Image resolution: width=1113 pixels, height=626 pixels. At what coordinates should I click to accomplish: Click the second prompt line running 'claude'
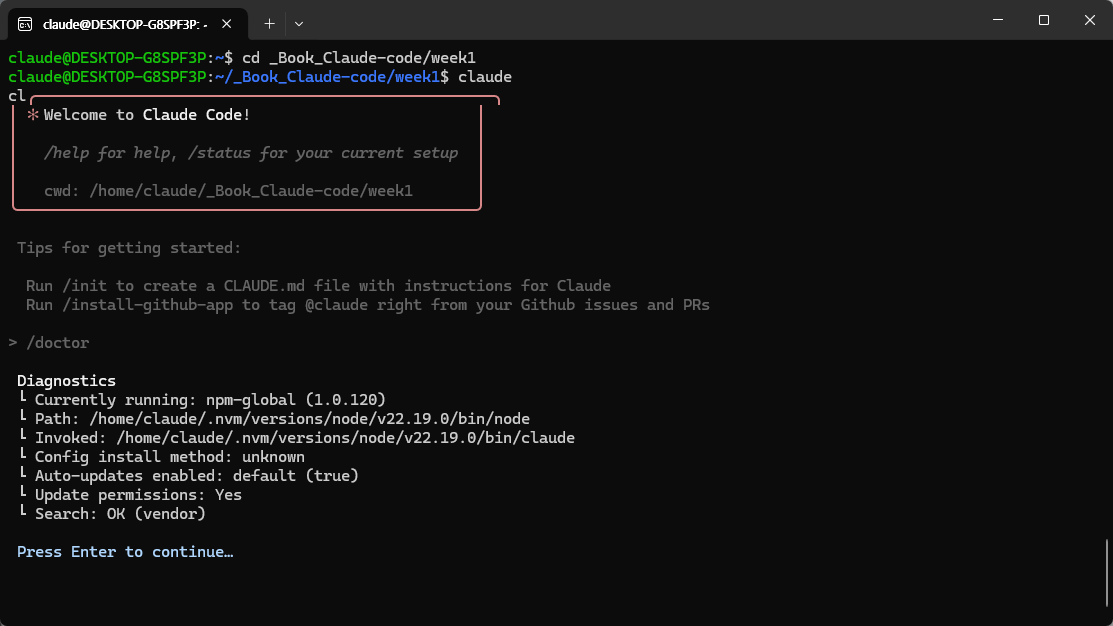pos(260,77)
